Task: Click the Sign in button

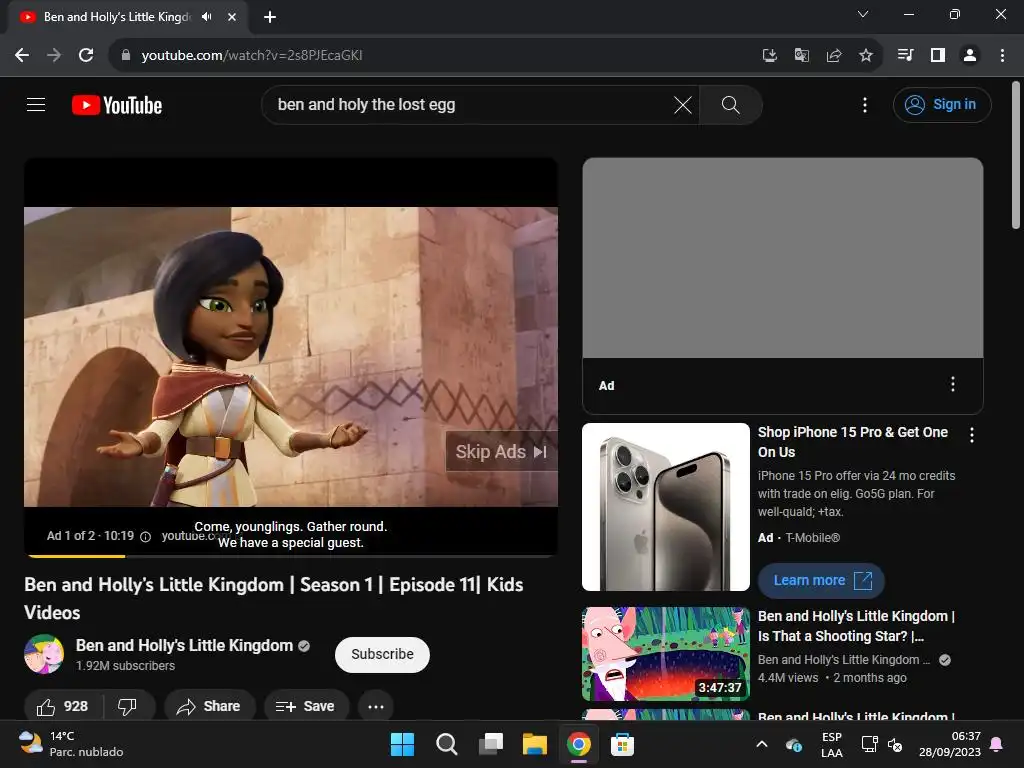Action: 942,104
